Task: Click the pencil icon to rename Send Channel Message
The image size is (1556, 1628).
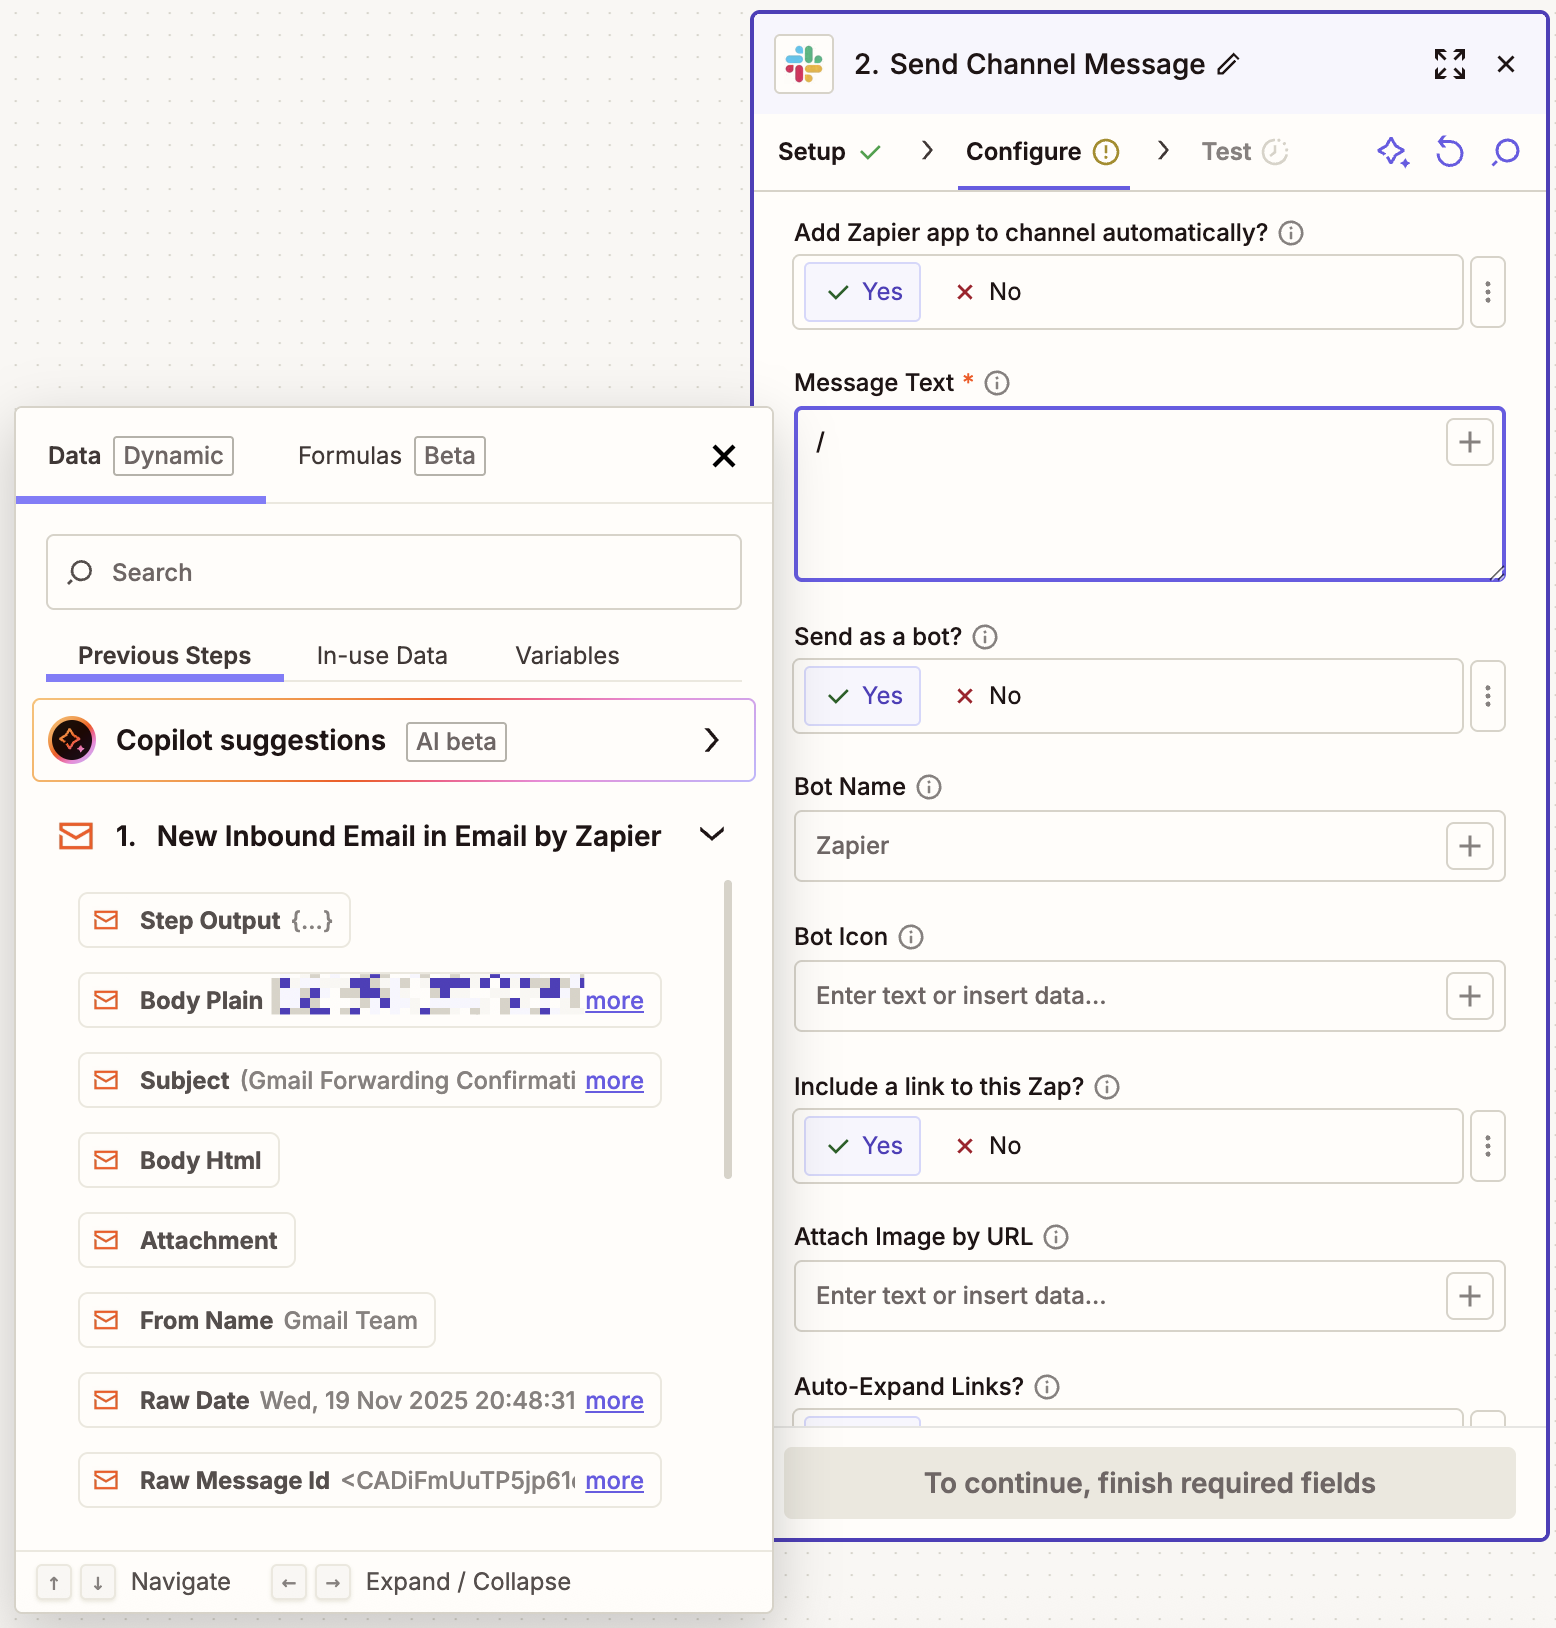Action: point(1229,63)
